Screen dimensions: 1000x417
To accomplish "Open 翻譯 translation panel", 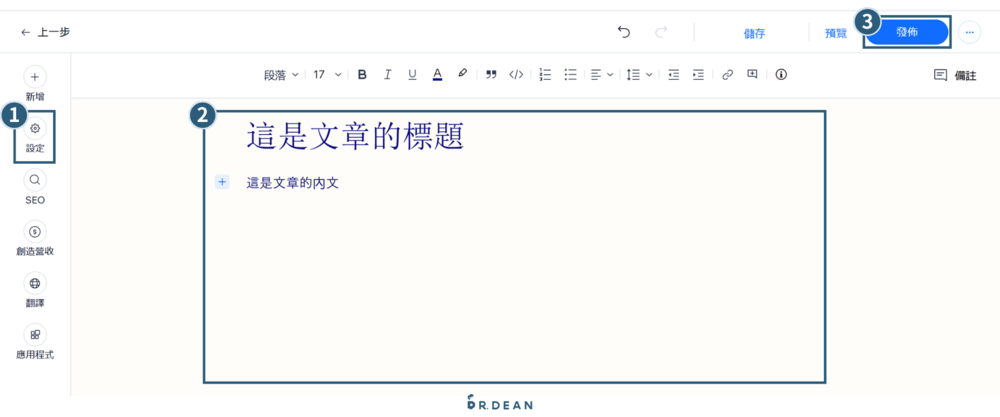I will coord(35,291).
